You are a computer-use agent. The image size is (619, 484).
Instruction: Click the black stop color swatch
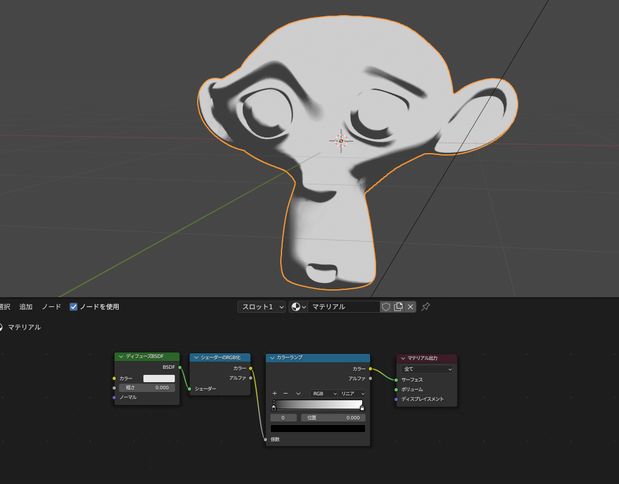tap(318, 428)
